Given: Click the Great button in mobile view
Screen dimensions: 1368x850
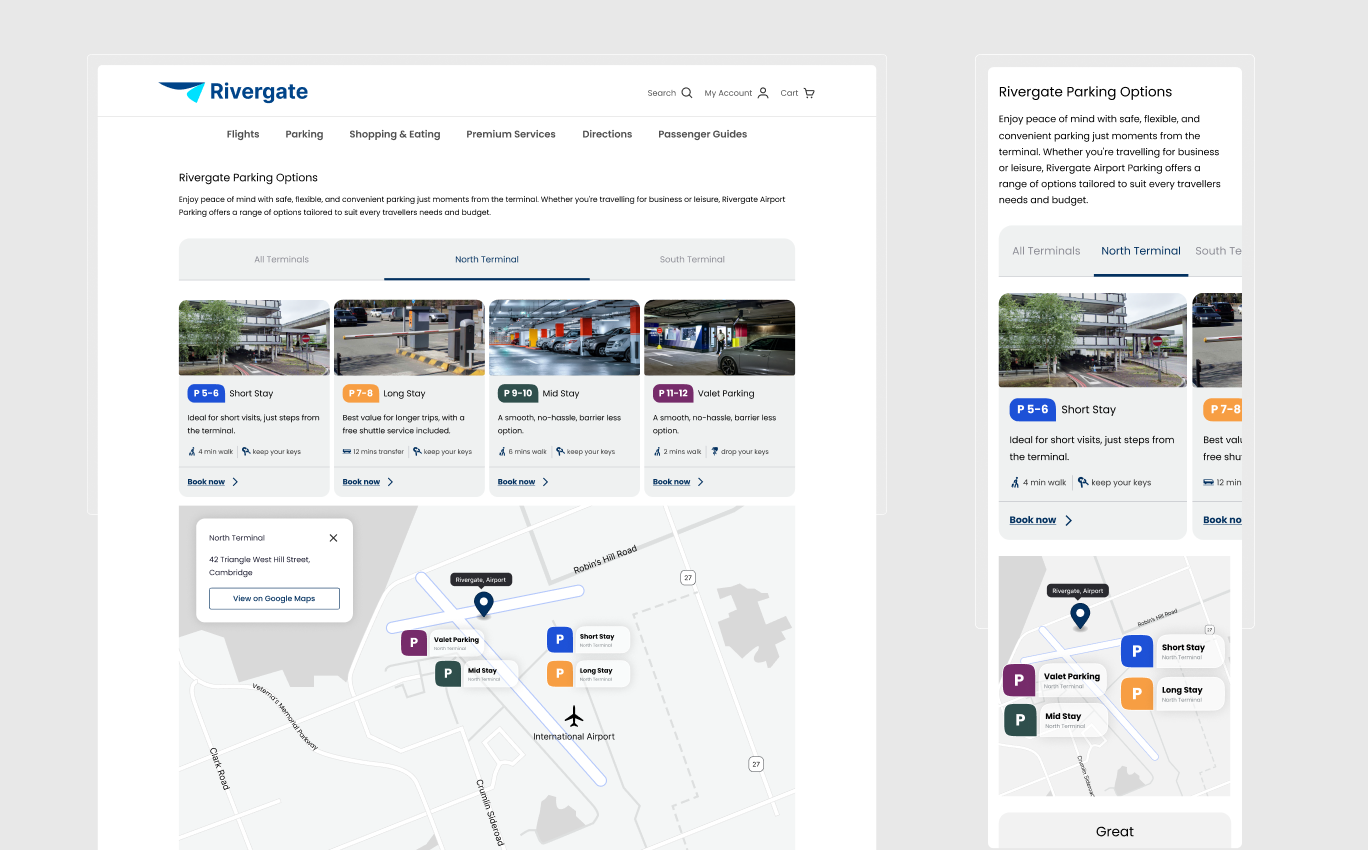Looking at the screenshot, I should pos(1115,831).
